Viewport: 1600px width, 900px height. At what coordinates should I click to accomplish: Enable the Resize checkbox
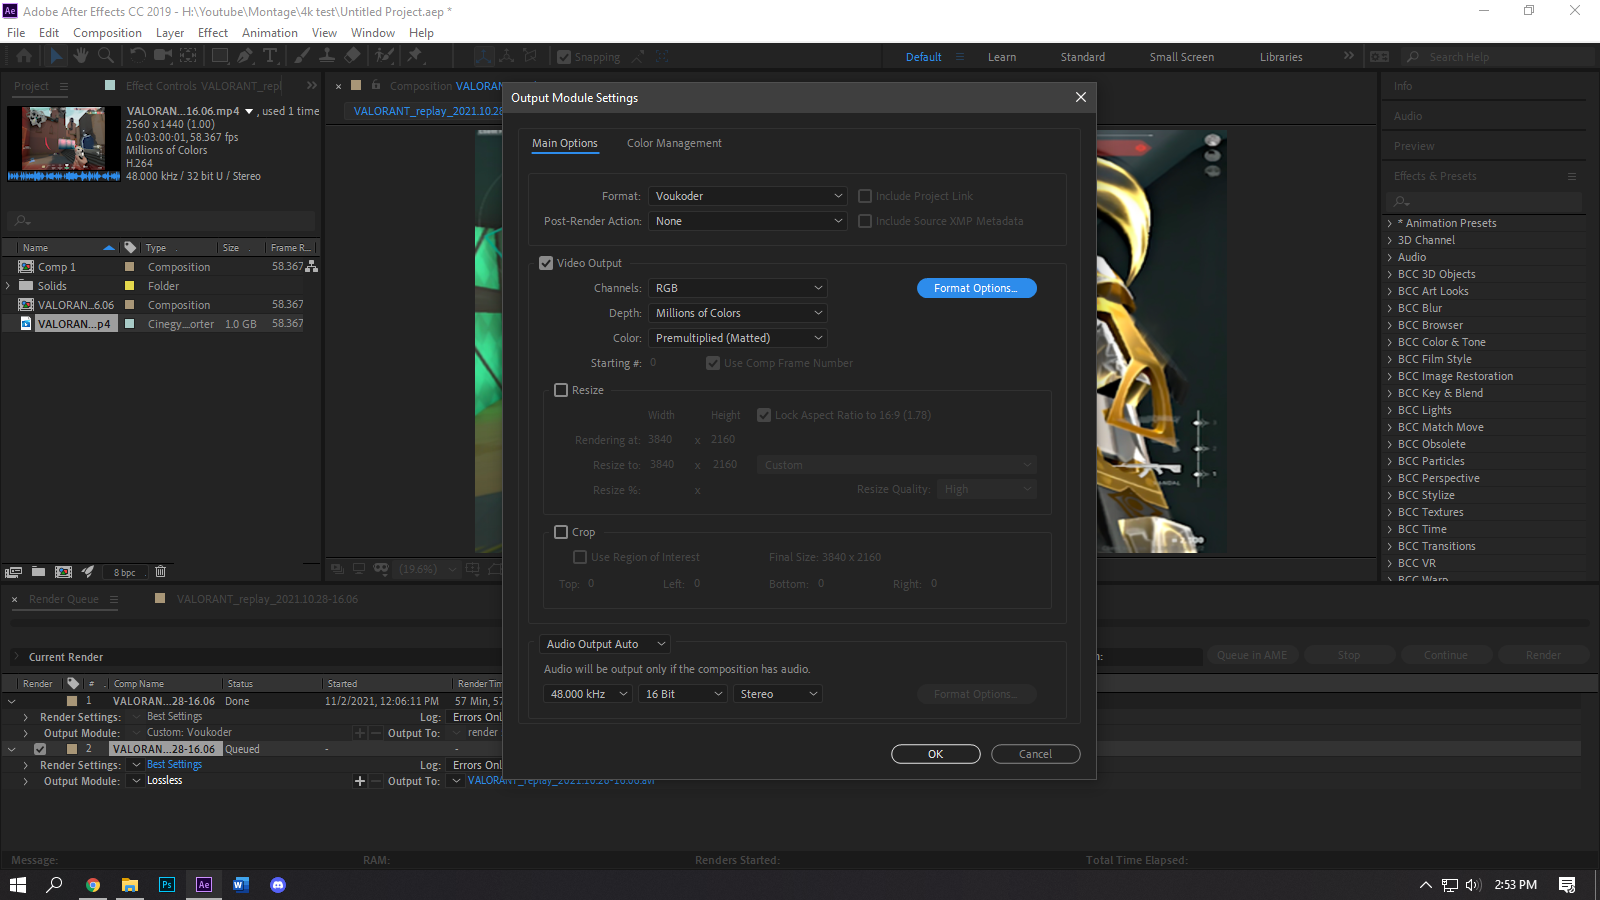pyautogui.click(x=561, y=390)
